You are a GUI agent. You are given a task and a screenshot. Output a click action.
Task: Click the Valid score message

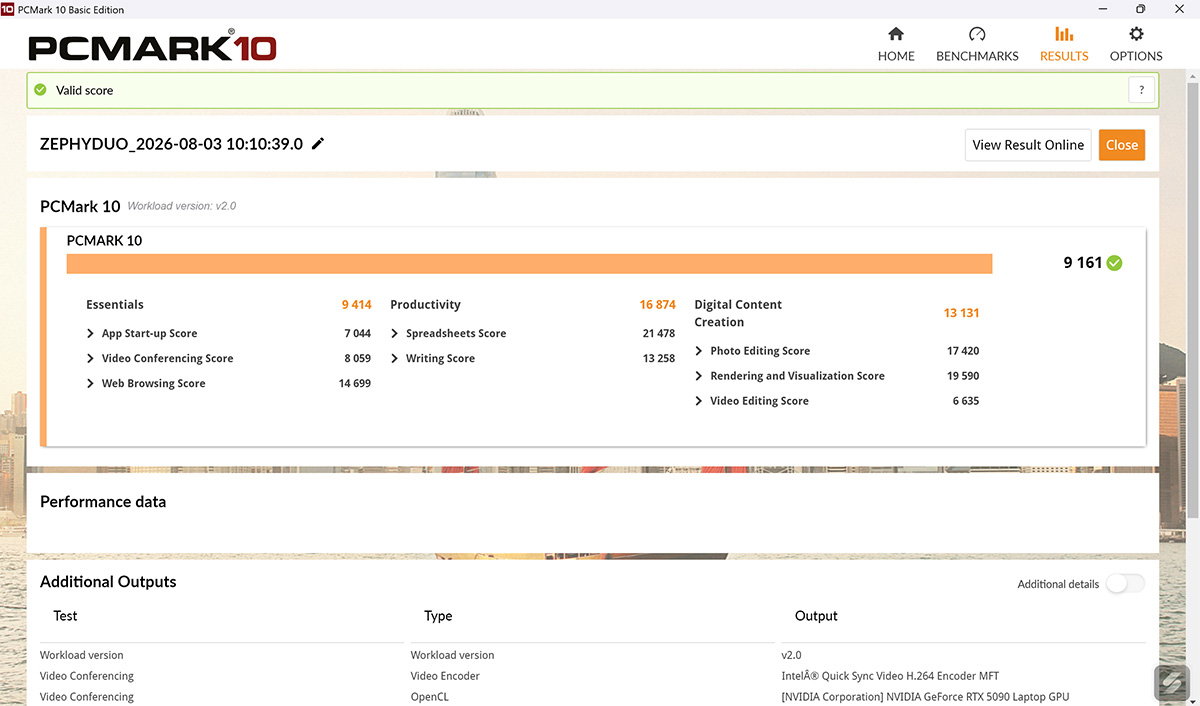[x=84, y=90]
